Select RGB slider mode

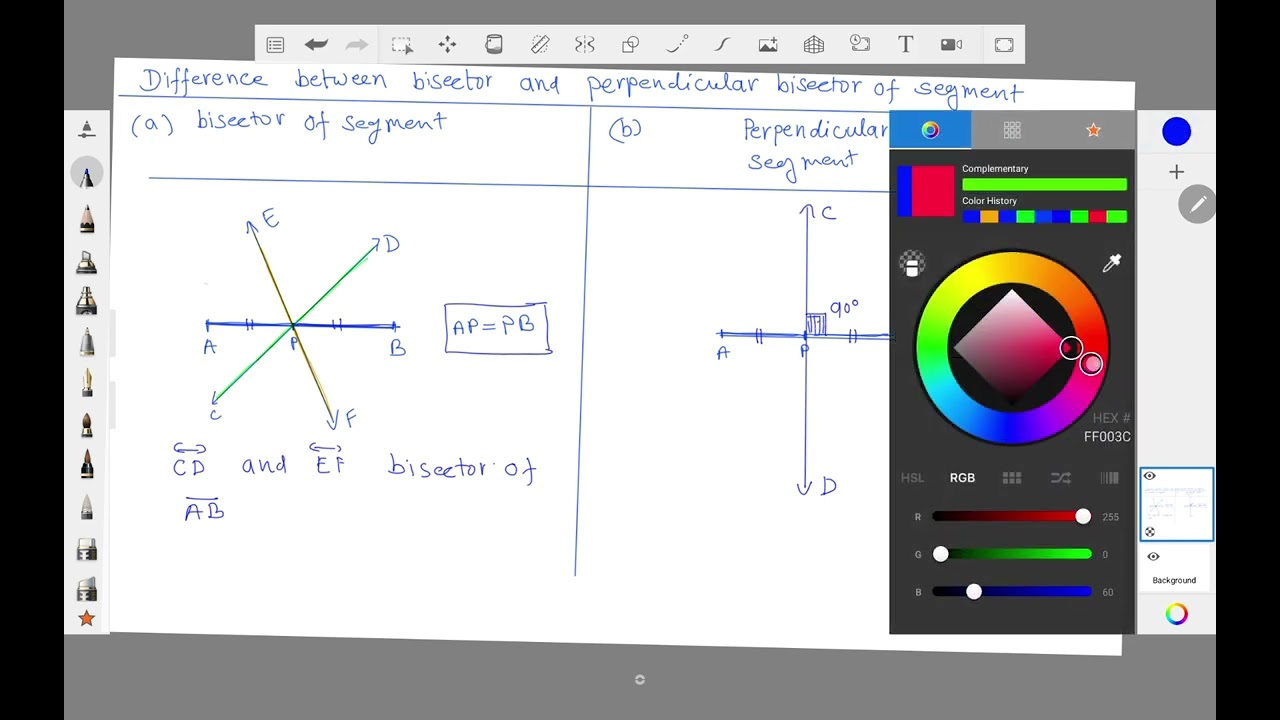tap(962, 478)
